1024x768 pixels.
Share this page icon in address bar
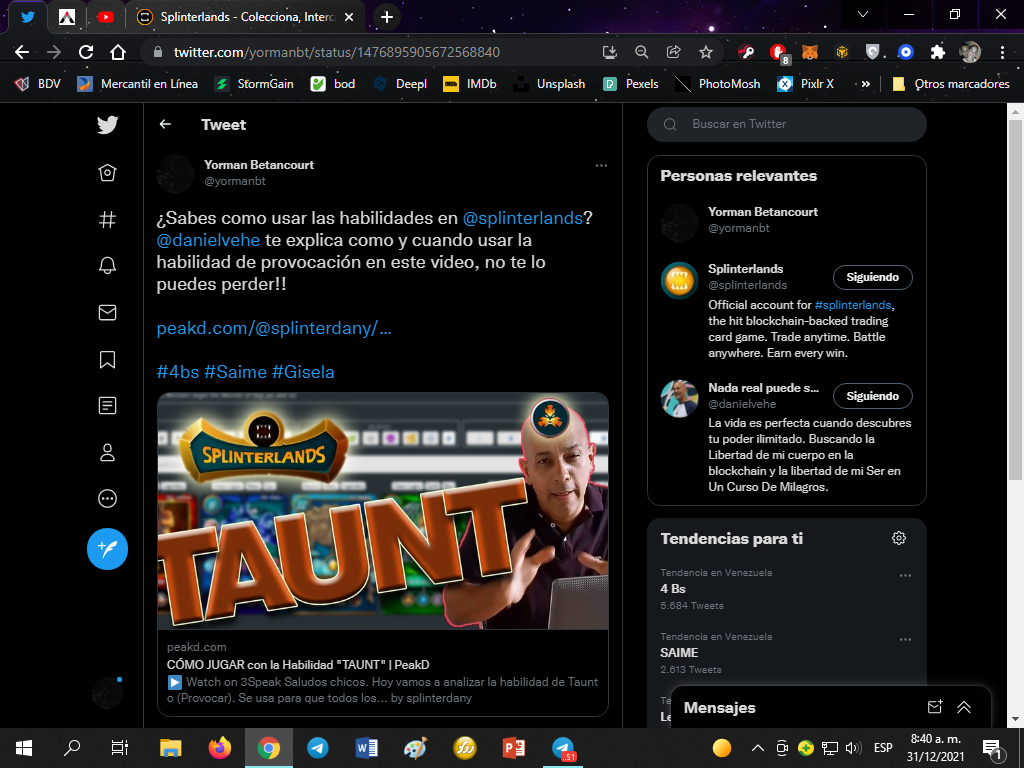point(673,52)
